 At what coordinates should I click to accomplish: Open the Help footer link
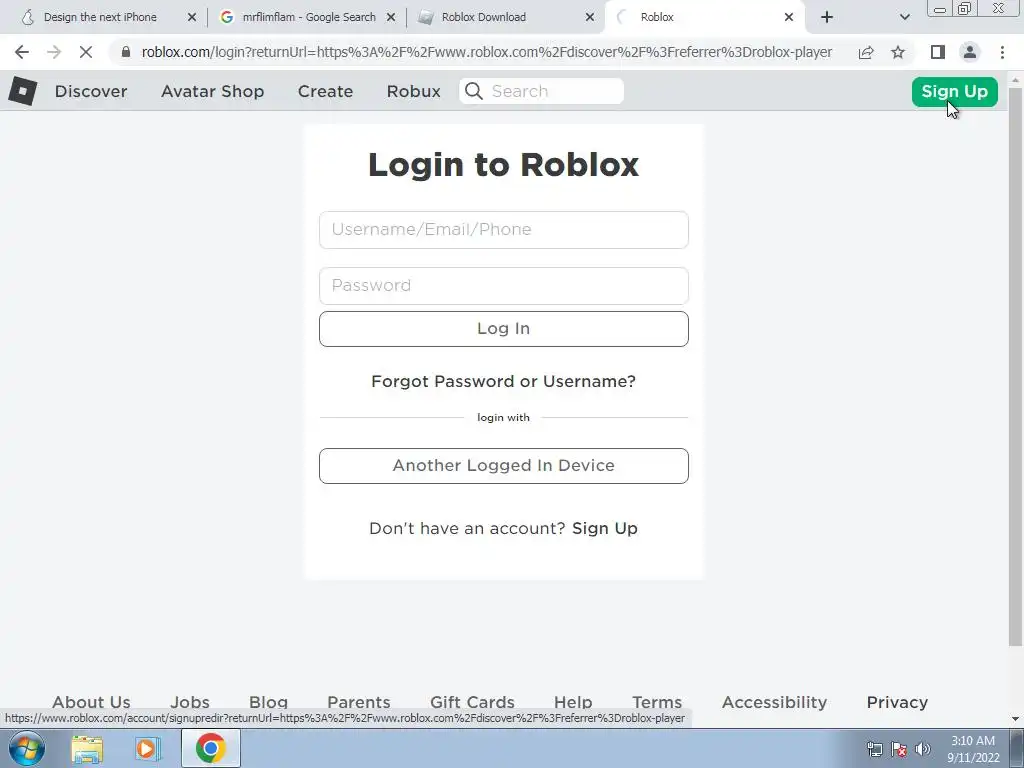[x=573, y=702]
